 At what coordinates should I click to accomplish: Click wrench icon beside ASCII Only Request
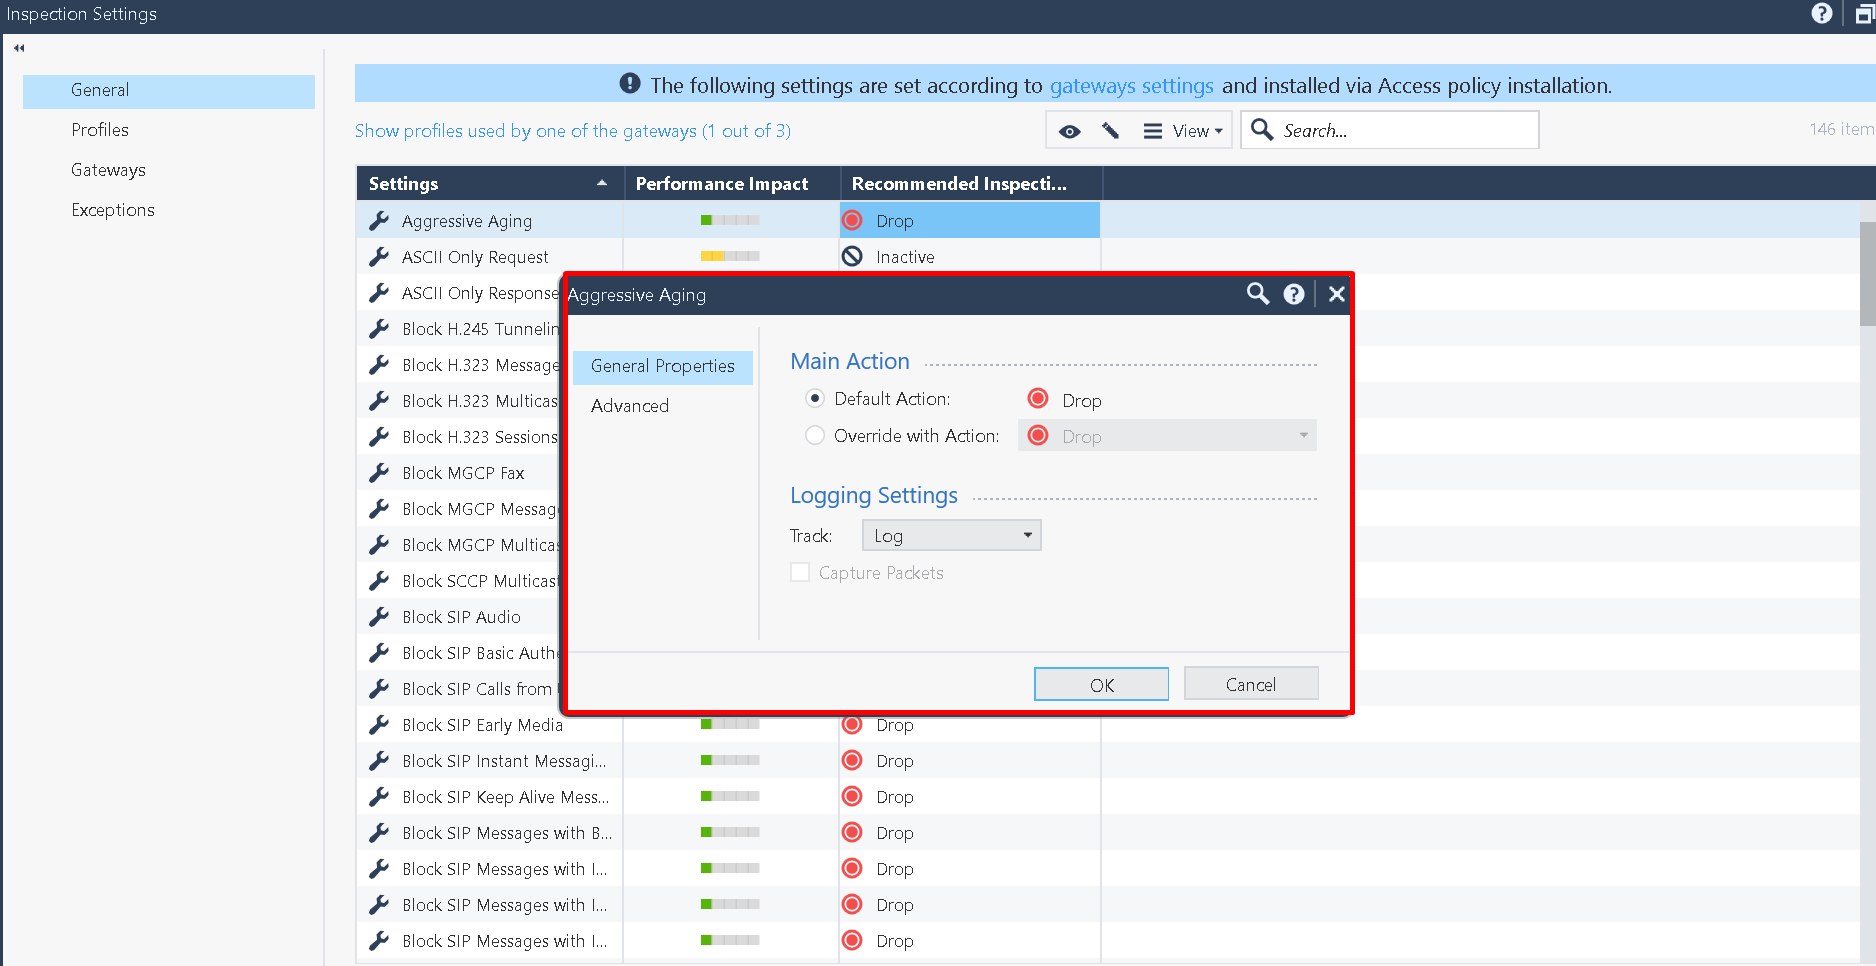[379, 257]
